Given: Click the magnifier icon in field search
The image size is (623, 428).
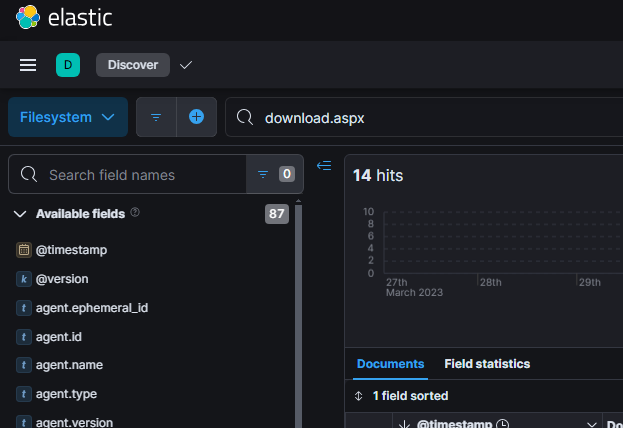Looking at the screenshot, I should point(29,174).
